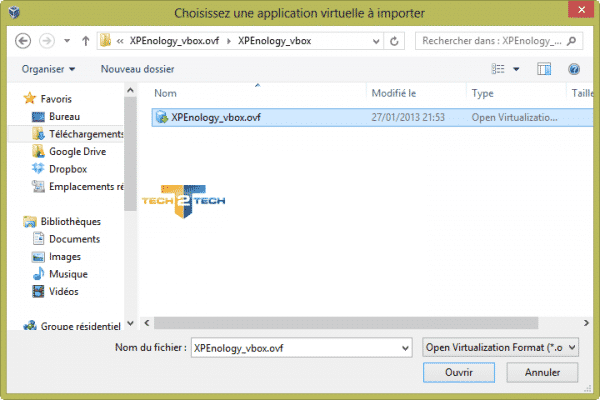The width and height of the screenshot is (600, 400).
Task: Open recent locations dropdown arrow
Action: pos(67,41)
